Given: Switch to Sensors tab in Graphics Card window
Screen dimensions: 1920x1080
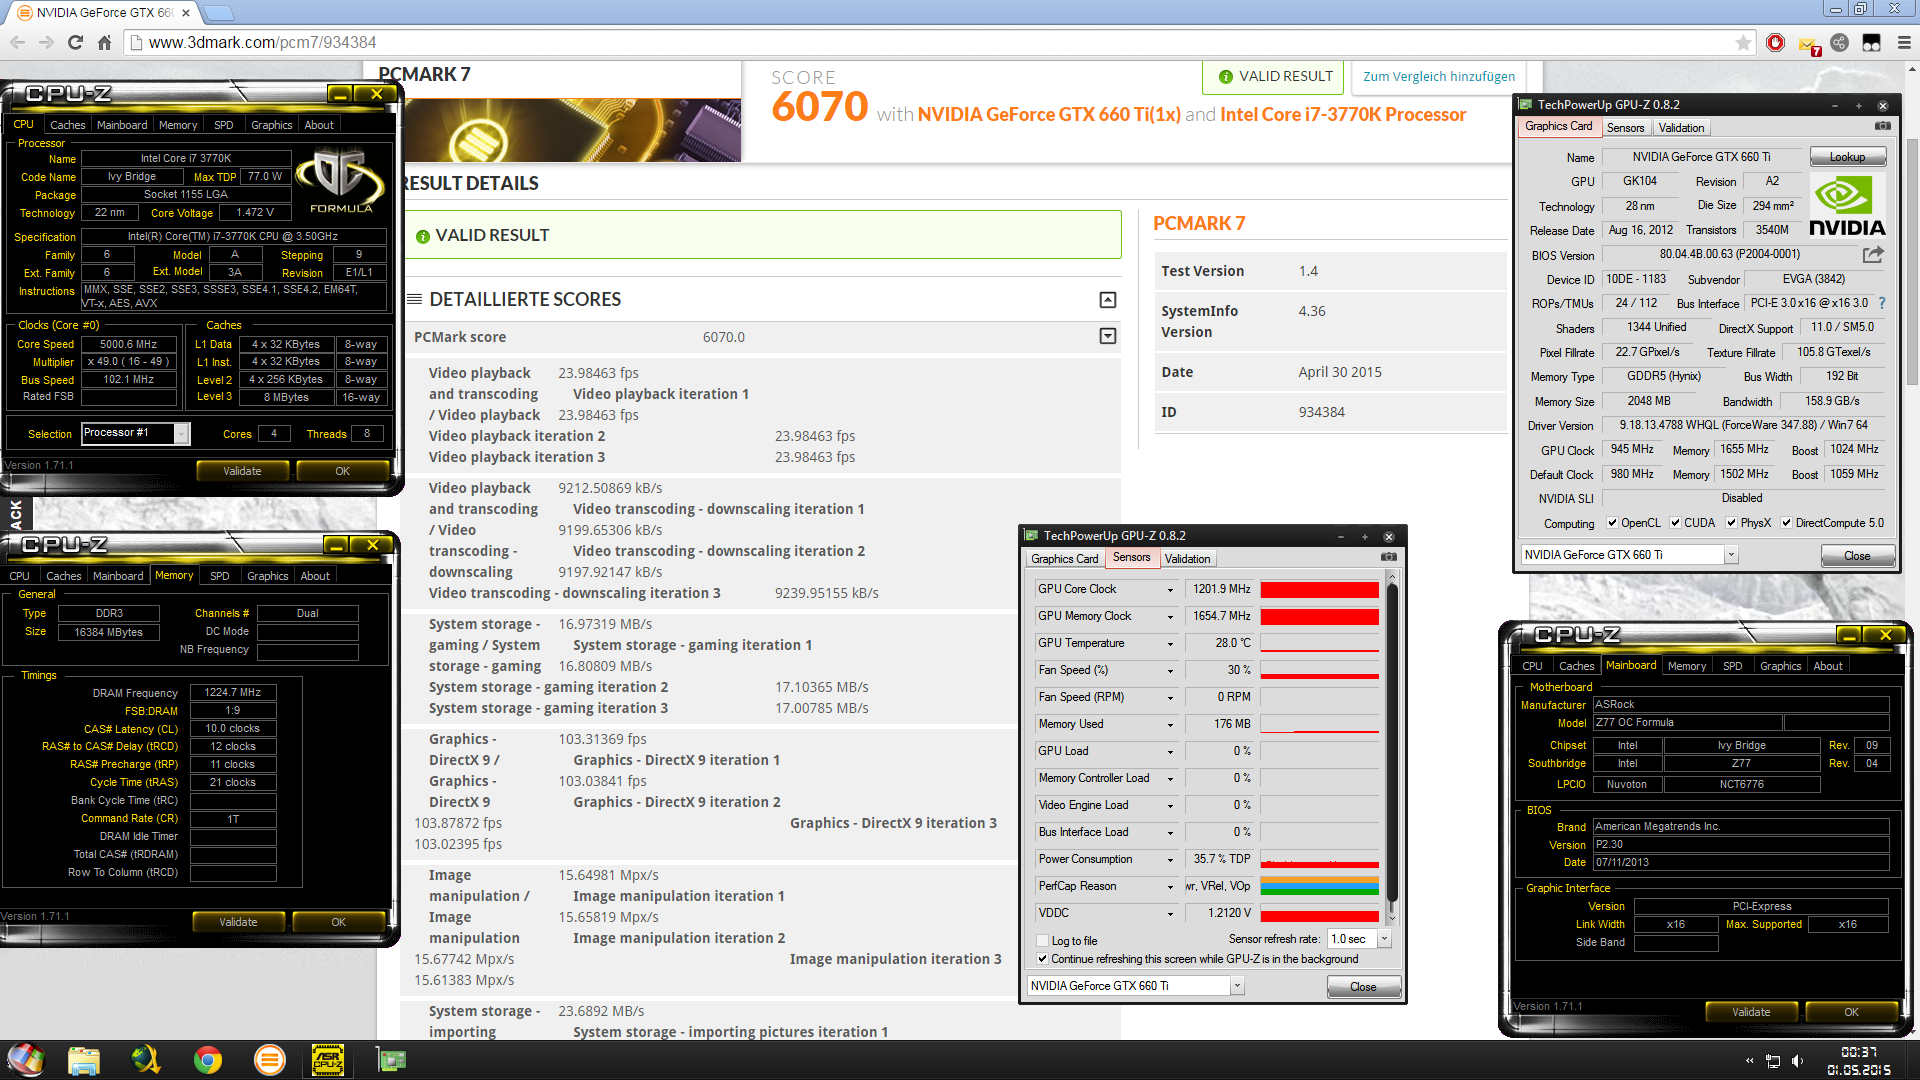Looking at the screenshot, I should pyautogui.click(x=1625, y=128).
